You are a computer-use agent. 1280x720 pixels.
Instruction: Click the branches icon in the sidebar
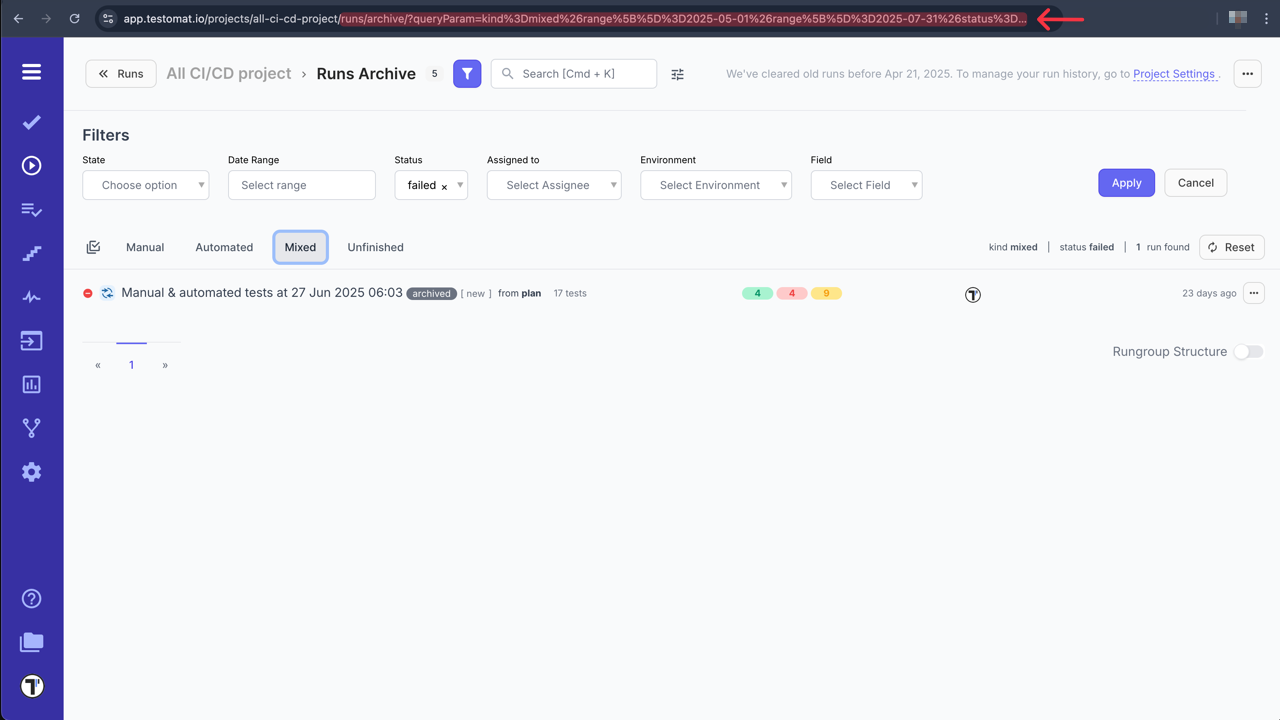coord(31,427)
